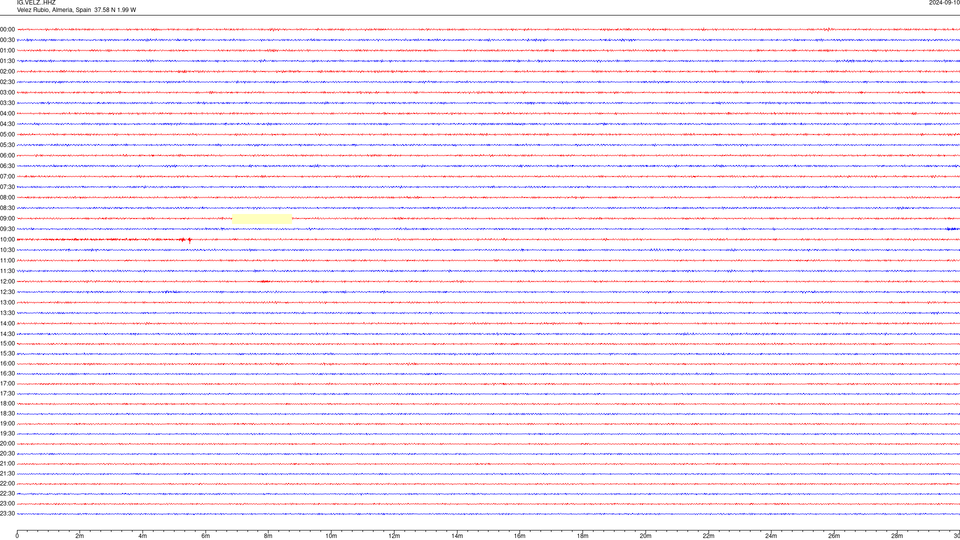Select the 04:30 time label
Screen dimensions: 960x540
[7, 124]
